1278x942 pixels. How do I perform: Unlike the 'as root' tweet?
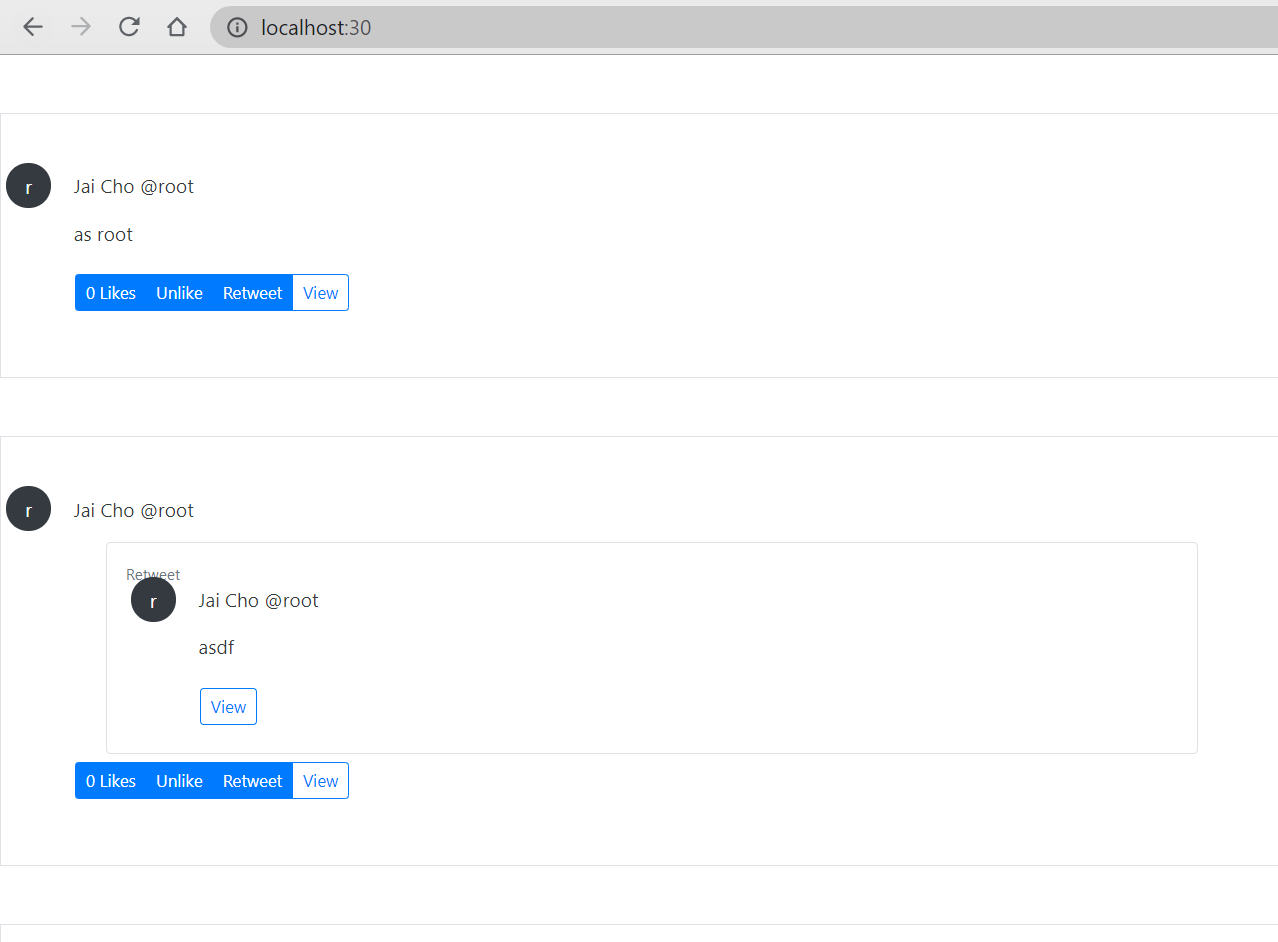point(180,293)
